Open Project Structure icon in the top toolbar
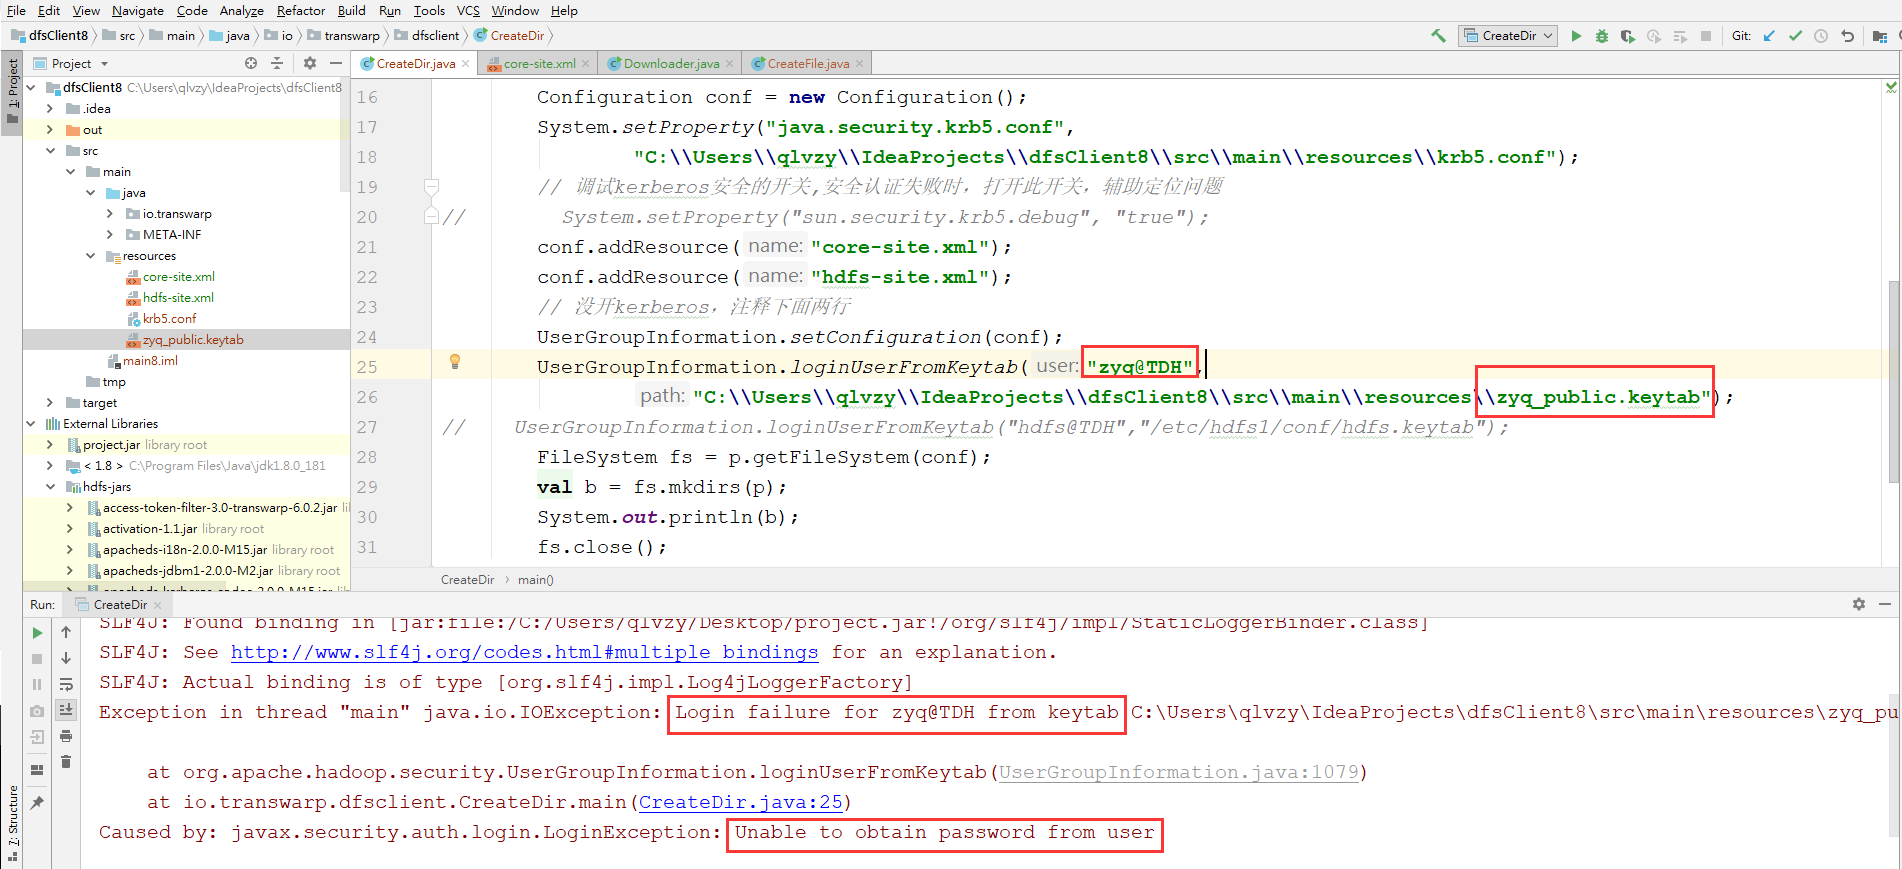Screen dimensions: 1902x869 click(1879, 36)
